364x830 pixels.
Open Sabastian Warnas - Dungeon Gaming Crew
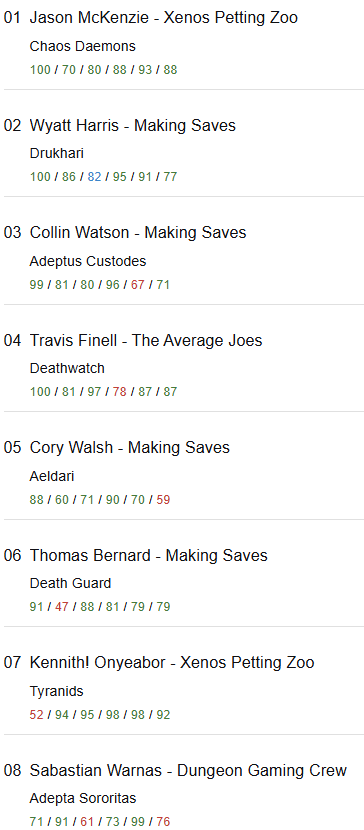(x=188, y=771)
